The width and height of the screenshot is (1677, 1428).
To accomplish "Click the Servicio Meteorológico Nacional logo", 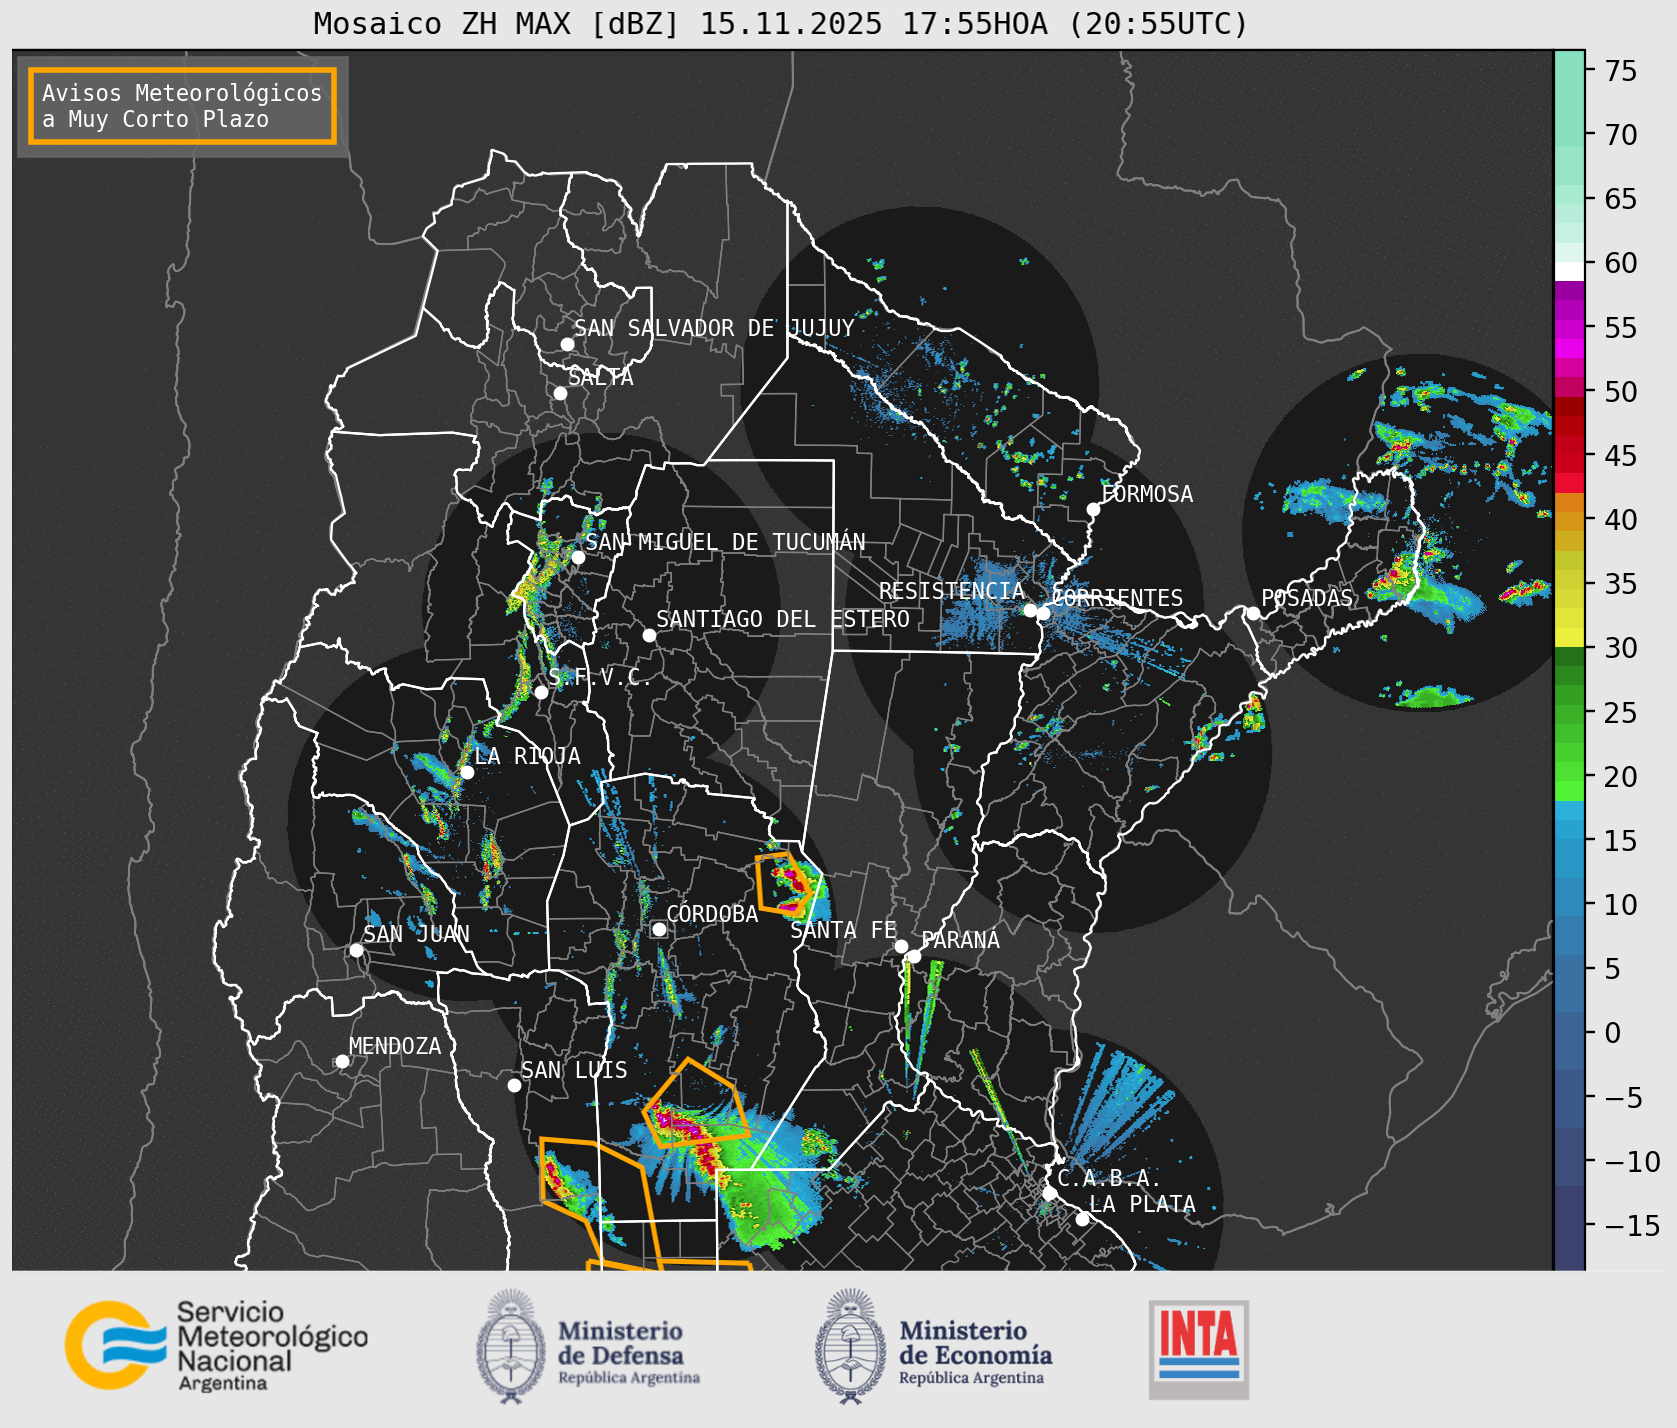I will click(x=217, y=1345).
